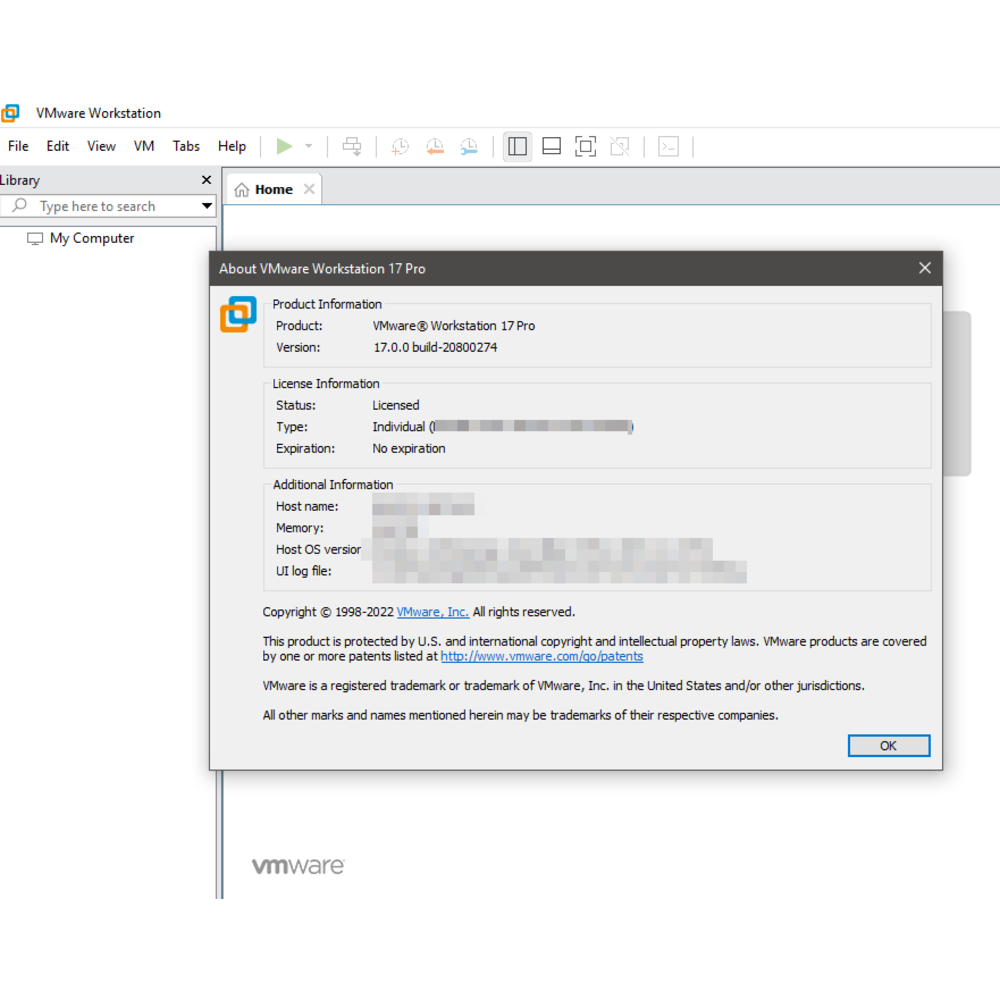
Task: Take a snapshot using the clock icon
Action: point(400,147)
